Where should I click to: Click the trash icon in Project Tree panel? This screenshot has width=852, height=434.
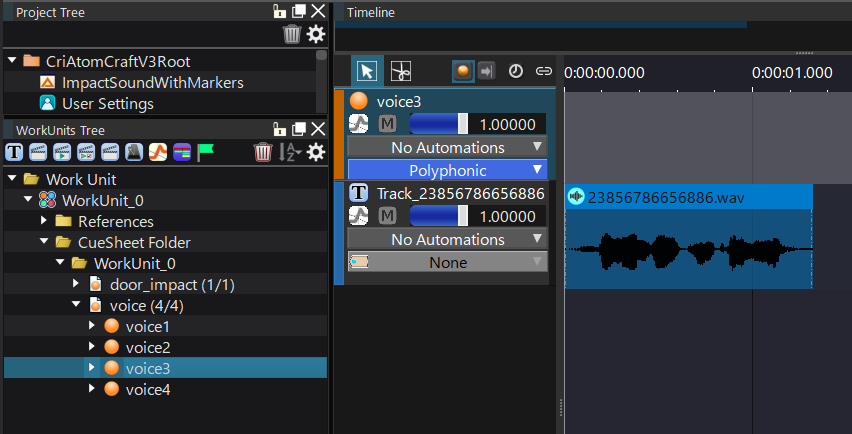click(292, 34)
